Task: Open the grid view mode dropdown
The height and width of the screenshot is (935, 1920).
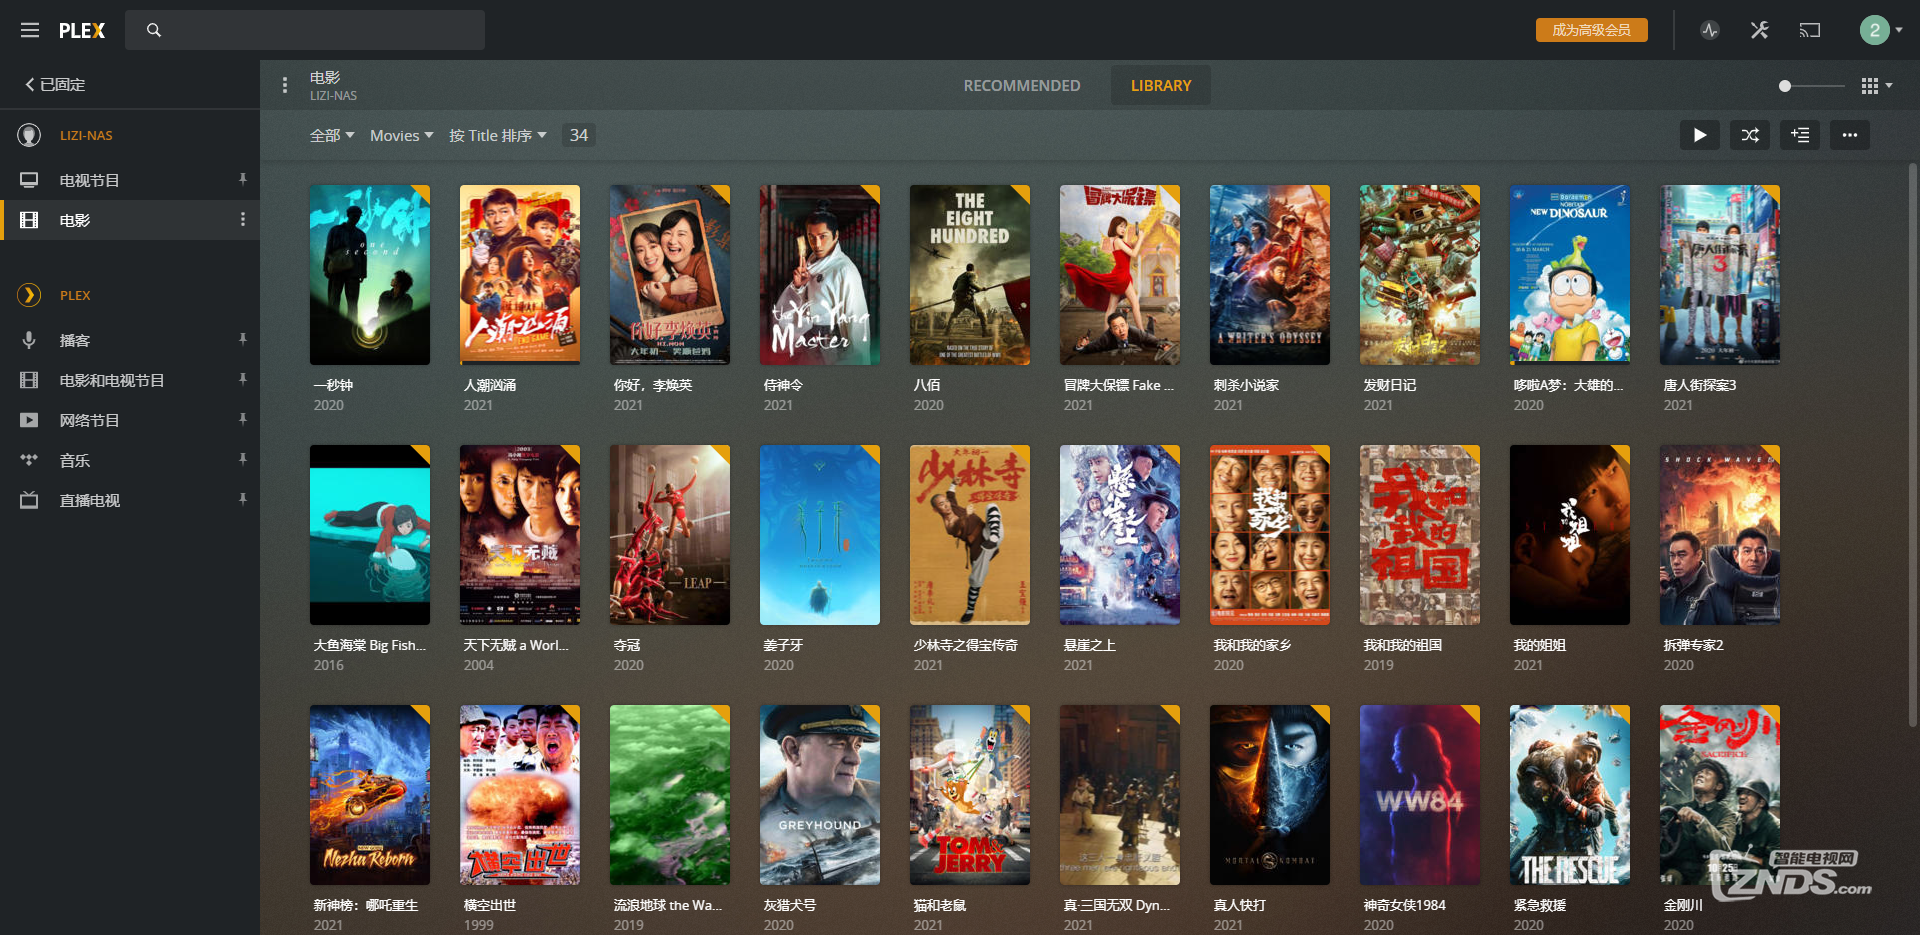Action: (x=1876, y=86)
